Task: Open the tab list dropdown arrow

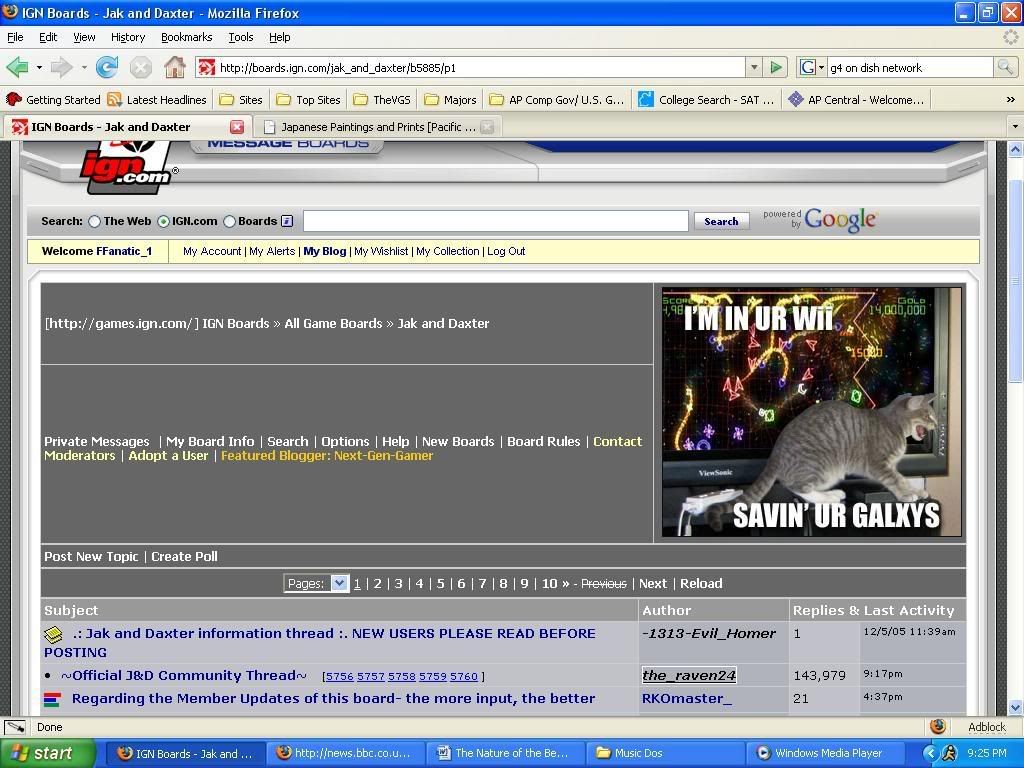Action: [1015, 126]
